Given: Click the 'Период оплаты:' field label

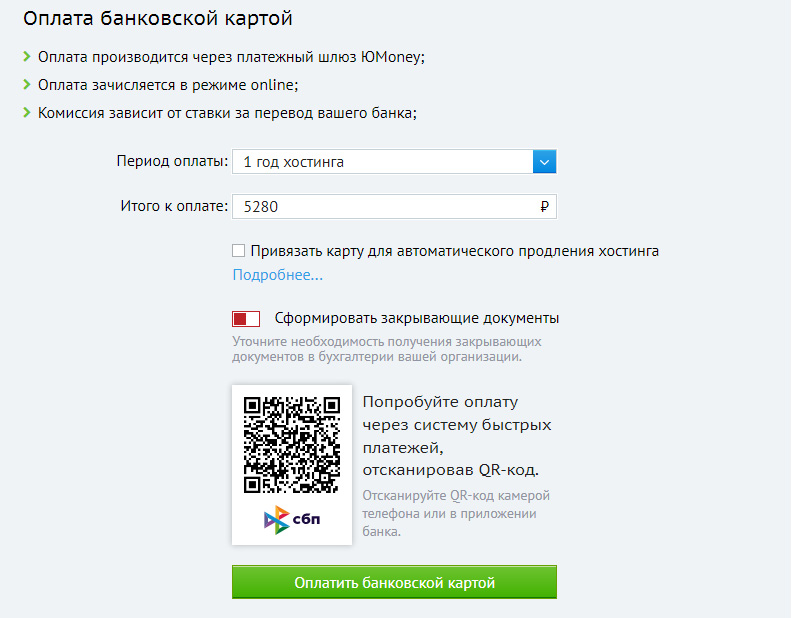Looking at the screenshot, I should [x=172, y=161].
